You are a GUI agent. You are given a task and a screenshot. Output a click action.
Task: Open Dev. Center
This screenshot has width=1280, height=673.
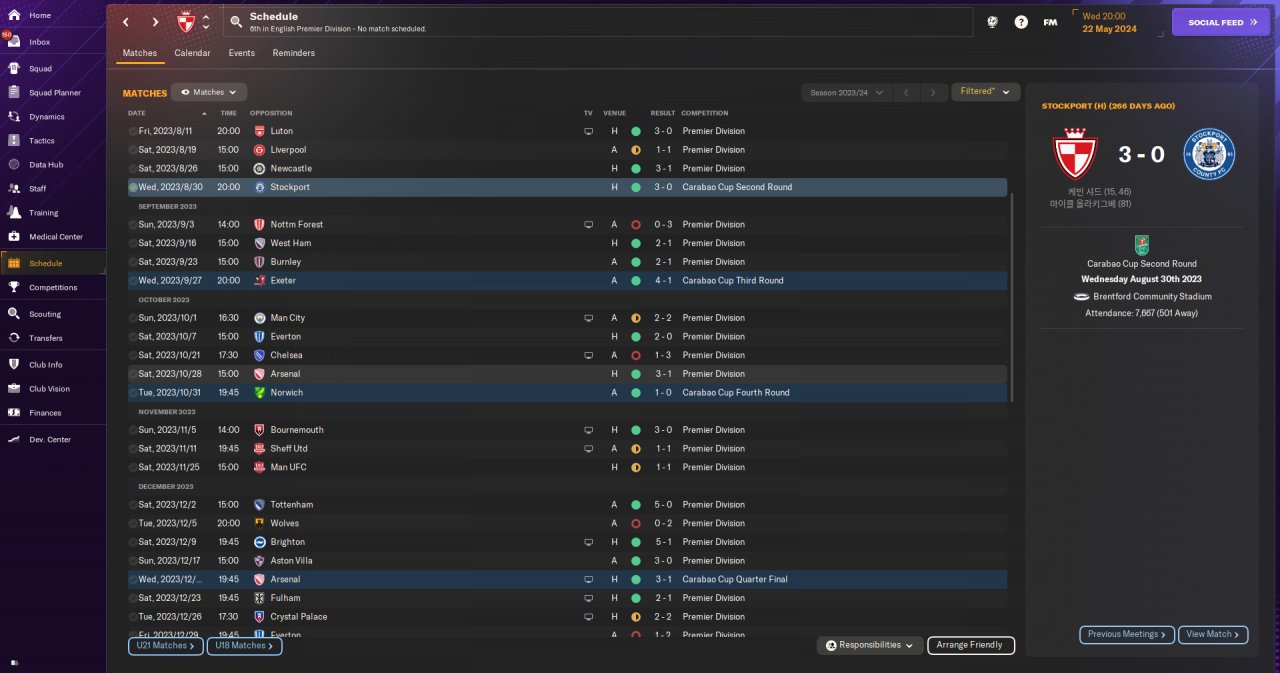pos(50,440)
